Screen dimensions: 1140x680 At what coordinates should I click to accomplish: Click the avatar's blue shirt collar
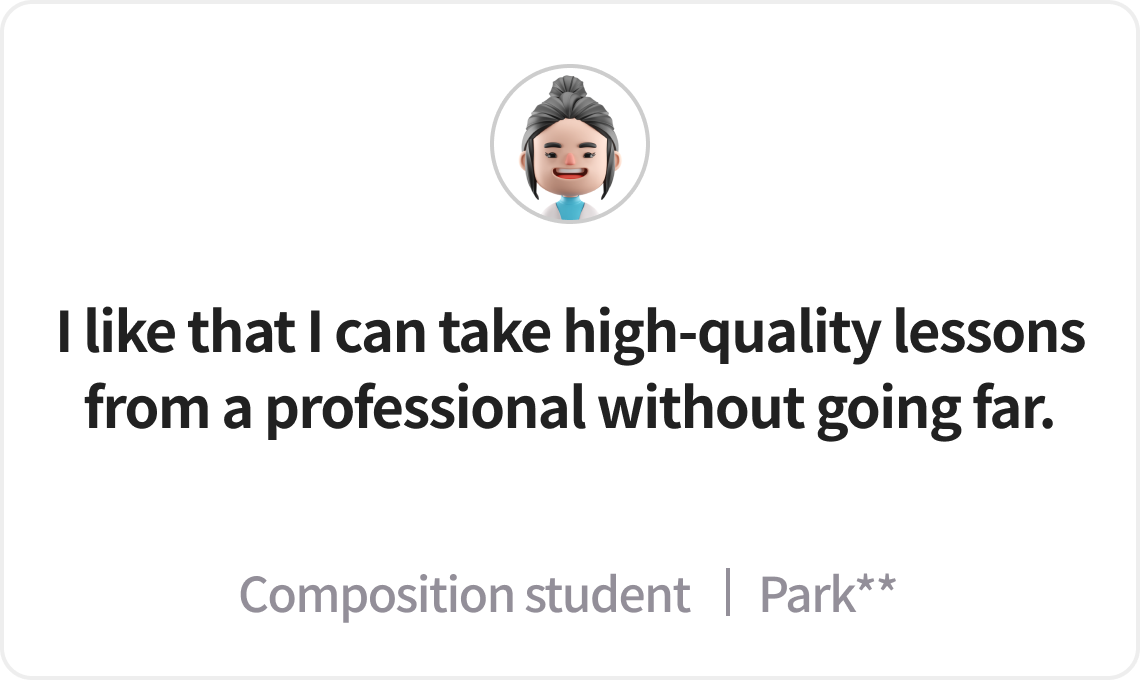click(569, 208)
